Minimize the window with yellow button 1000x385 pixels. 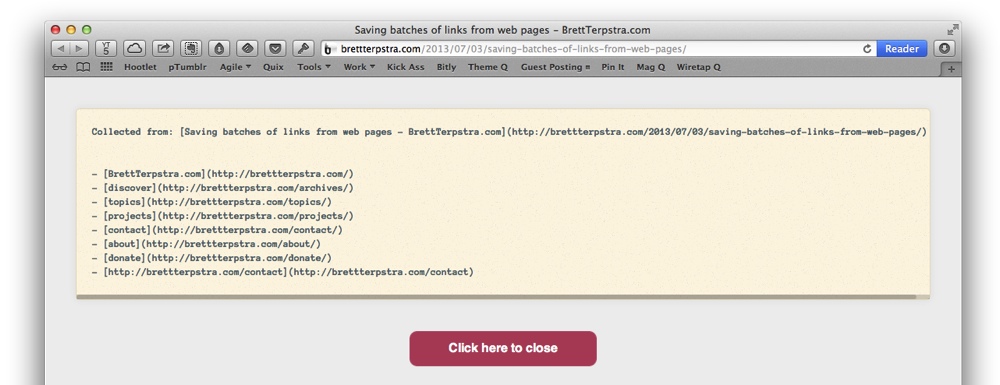[x=71, y=29]
